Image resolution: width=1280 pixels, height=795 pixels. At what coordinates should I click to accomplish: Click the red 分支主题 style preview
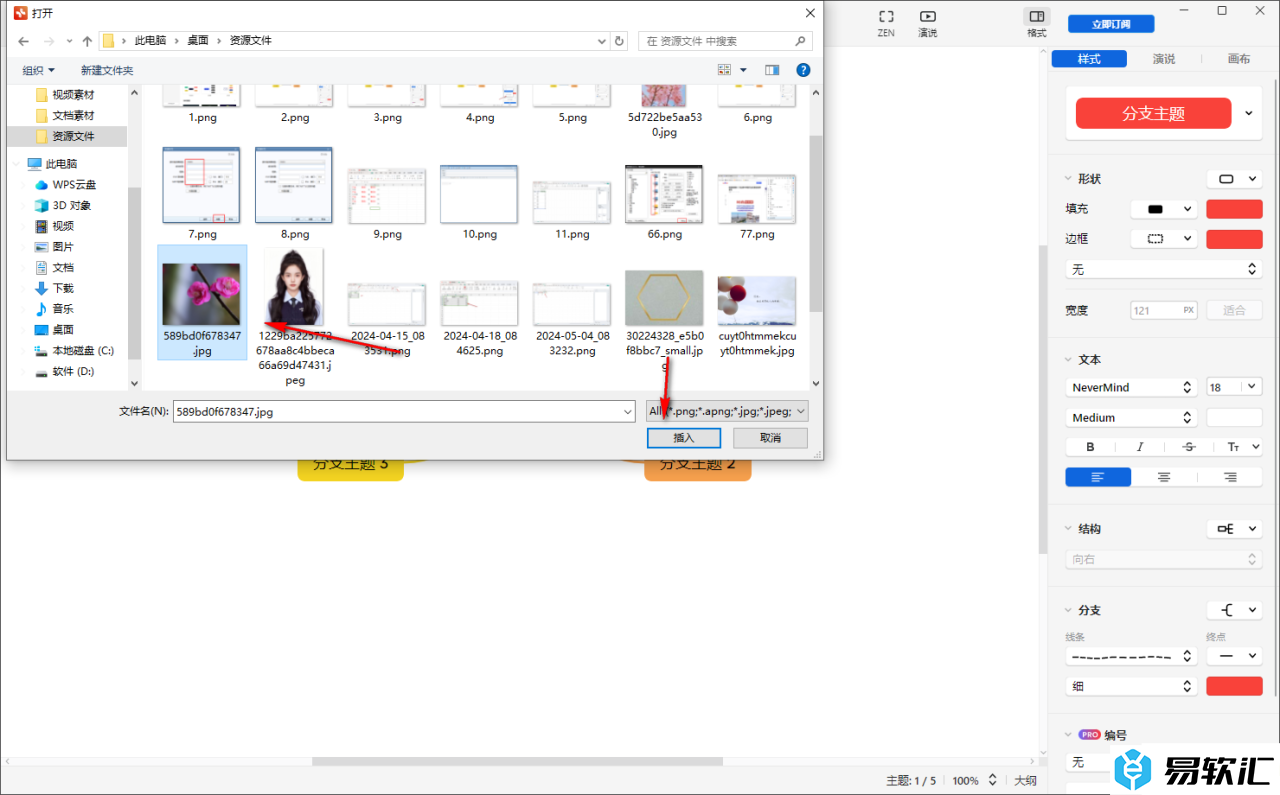click(x=1153, y=113)
